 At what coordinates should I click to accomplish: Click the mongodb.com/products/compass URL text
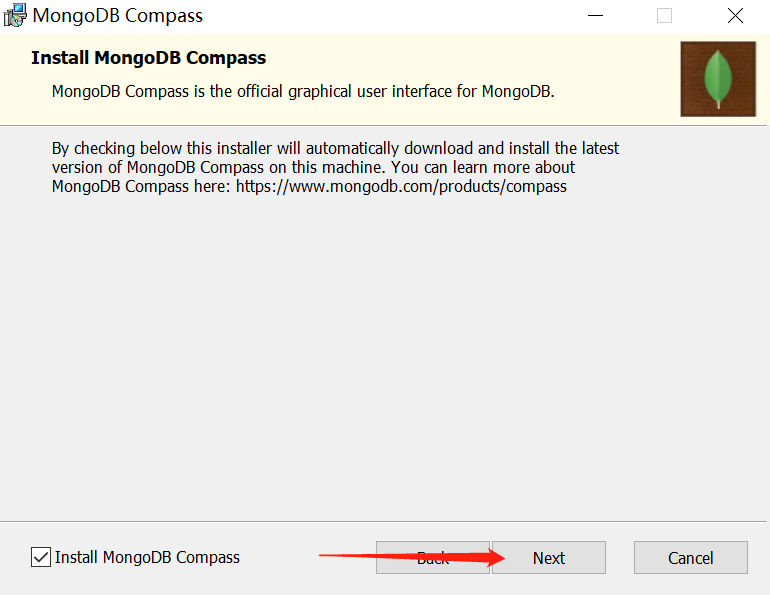click(401, 187)
